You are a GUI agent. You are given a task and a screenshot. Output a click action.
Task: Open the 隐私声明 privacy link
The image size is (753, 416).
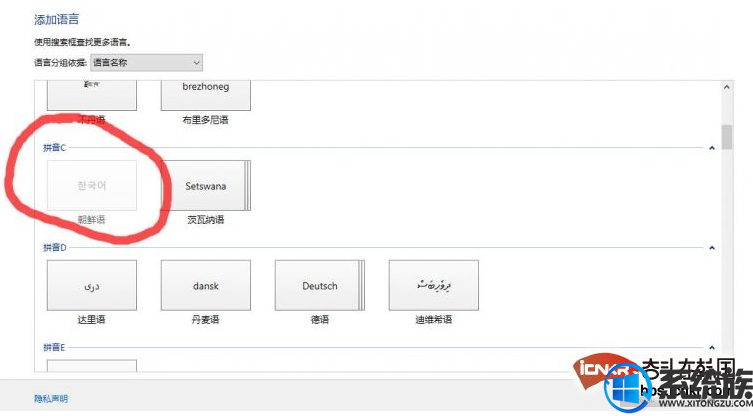(51, 399)
